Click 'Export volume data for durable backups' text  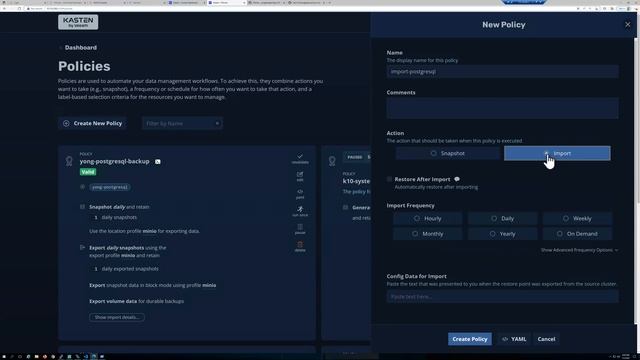point(137,301)
